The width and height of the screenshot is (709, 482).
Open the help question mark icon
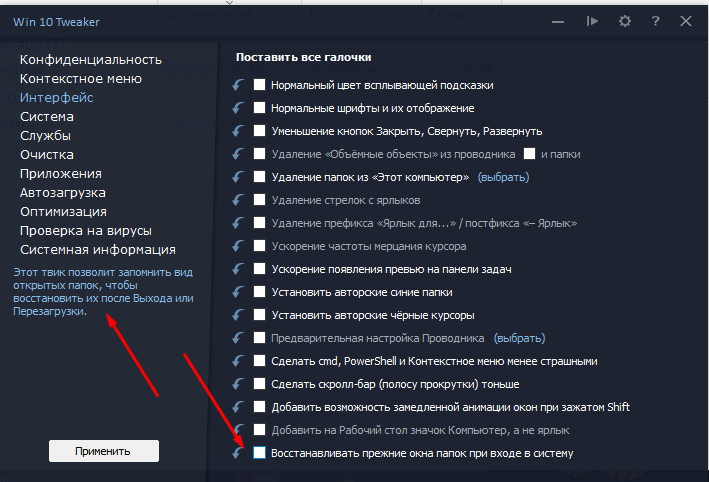point(655,21)
